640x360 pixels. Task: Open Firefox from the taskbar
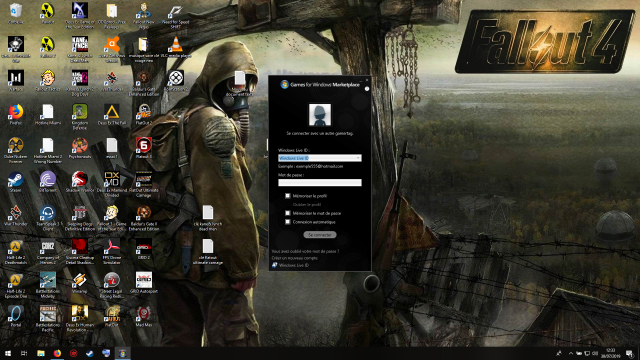click(x=57, y=353)
